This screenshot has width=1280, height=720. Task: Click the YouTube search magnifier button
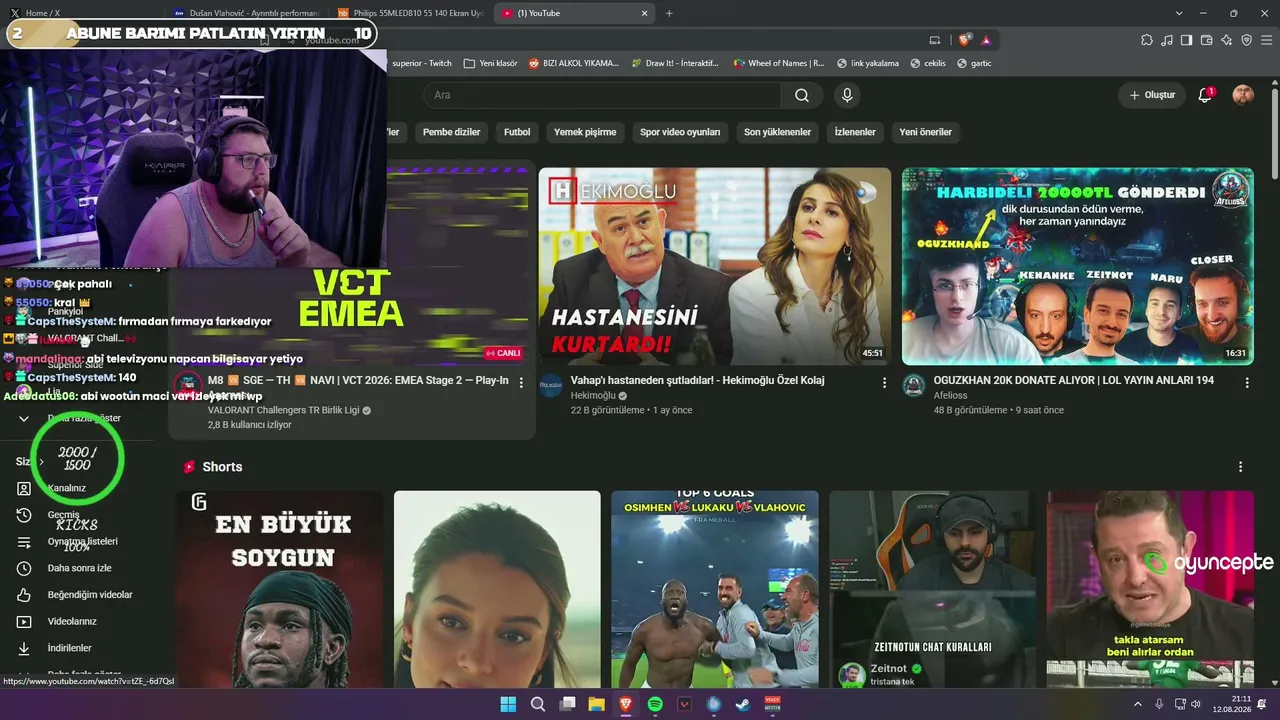click(802, 95)
